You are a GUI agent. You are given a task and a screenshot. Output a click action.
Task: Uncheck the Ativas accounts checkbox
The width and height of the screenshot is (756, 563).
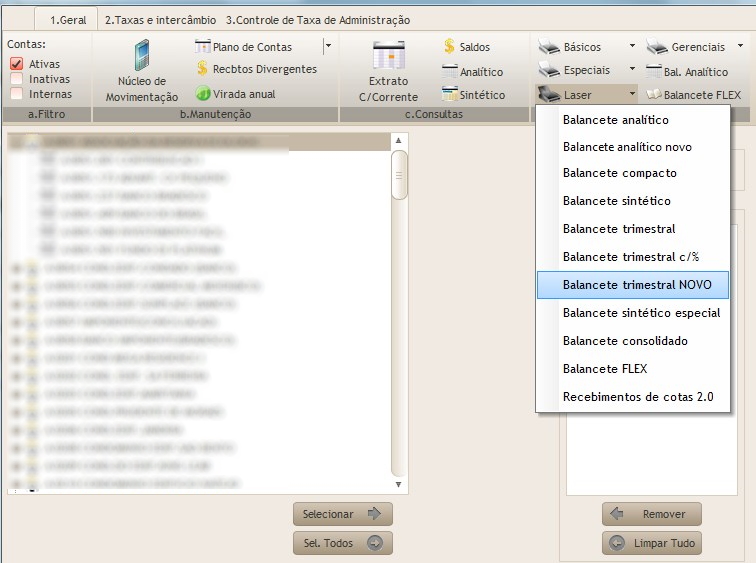[x=16, y=64]
